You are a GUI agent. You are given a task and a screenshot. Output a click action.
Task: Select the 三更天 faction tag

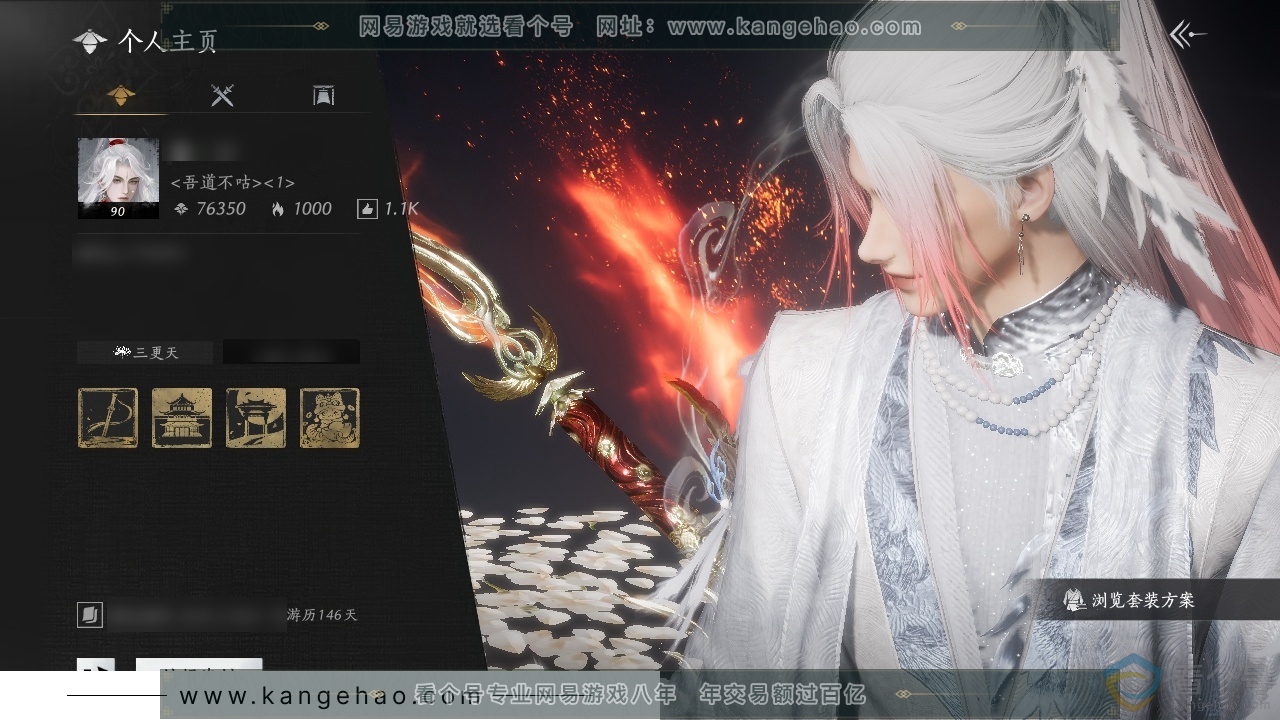coord(145,352)
